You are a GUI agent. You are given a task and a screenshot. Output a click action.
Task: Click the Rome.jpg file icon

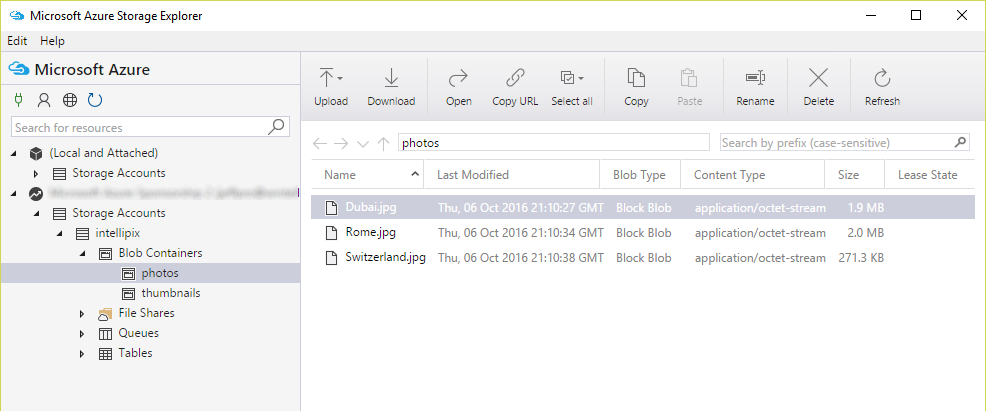coord(331,233)
